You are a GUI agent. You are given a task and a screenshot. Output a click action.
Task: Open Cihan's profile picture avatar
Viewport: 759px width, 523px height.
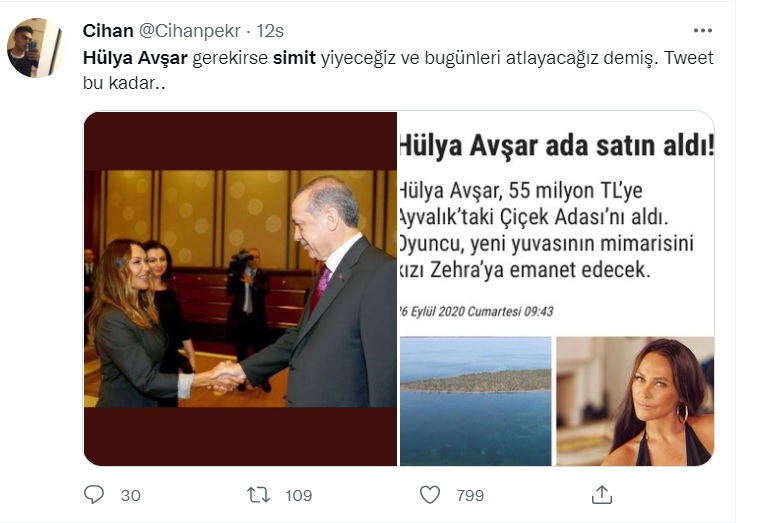click(x=35, y=48)
